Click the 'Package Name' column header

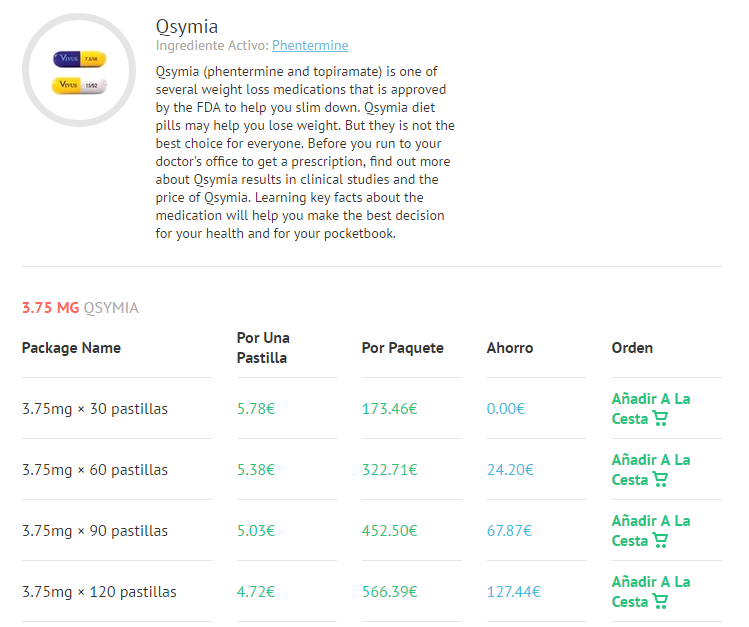pyautogui.click(x=71, y=348)
